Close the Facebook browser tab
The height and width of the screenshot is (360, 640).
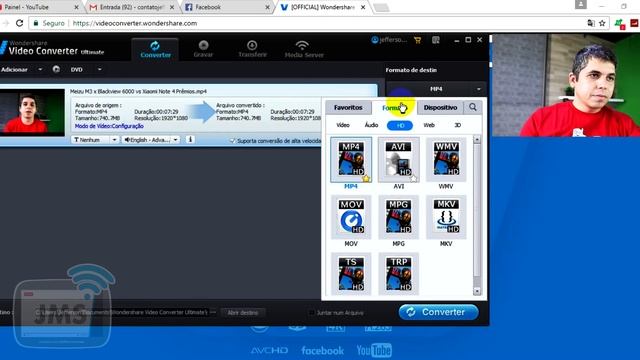tap(267, 7)
